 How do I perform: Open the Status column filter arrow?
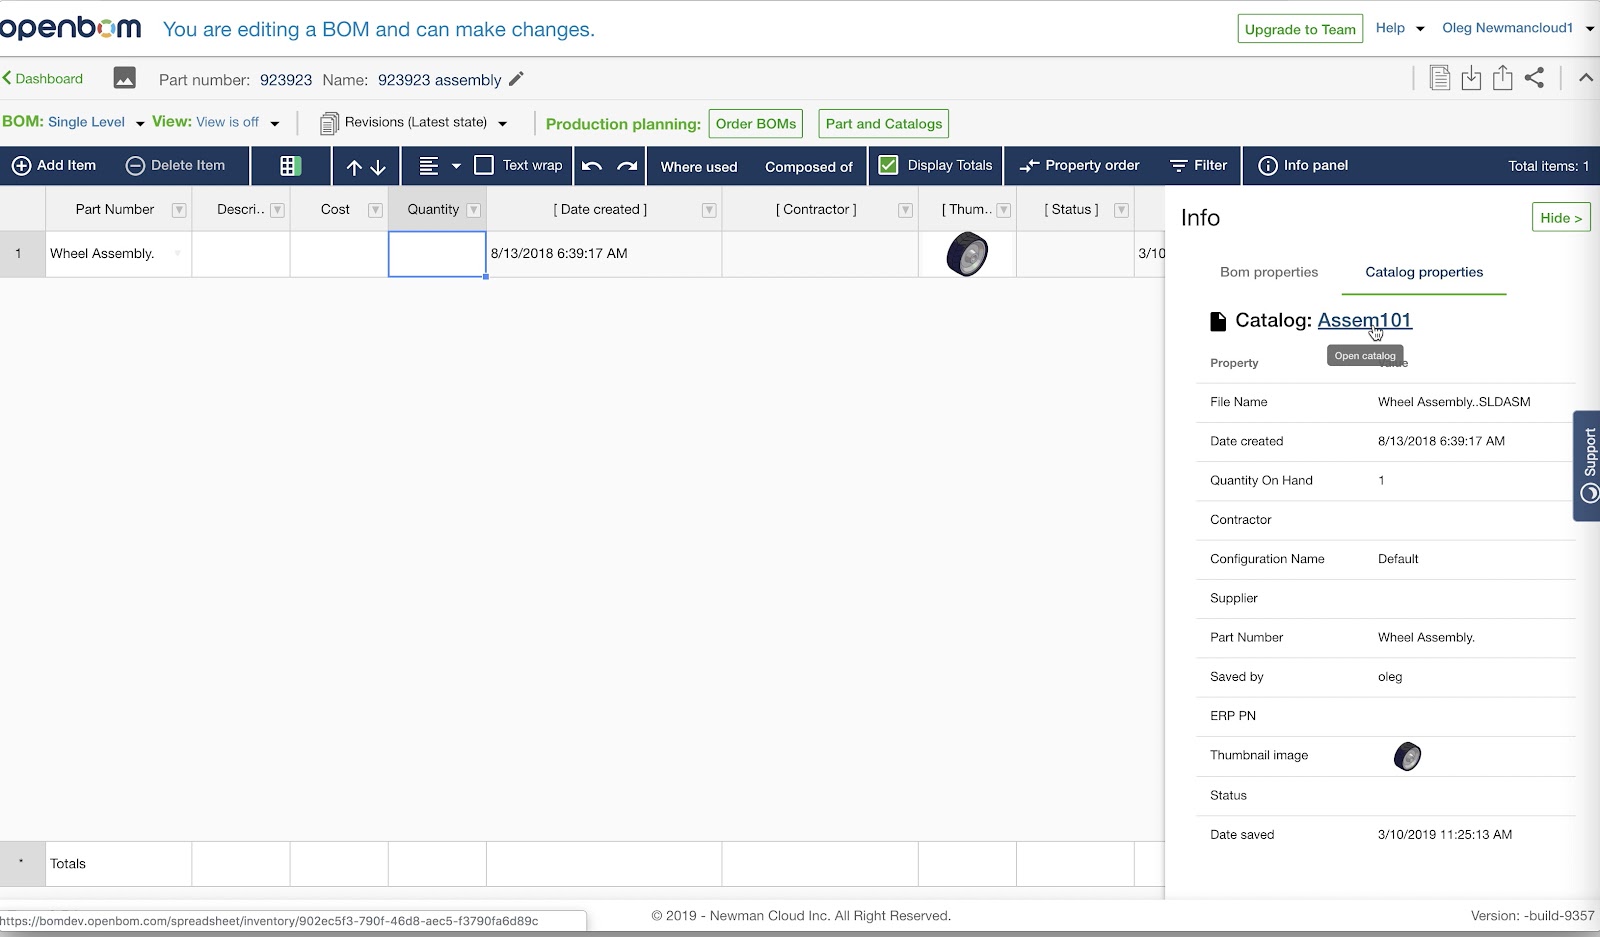click(1122, 210)
